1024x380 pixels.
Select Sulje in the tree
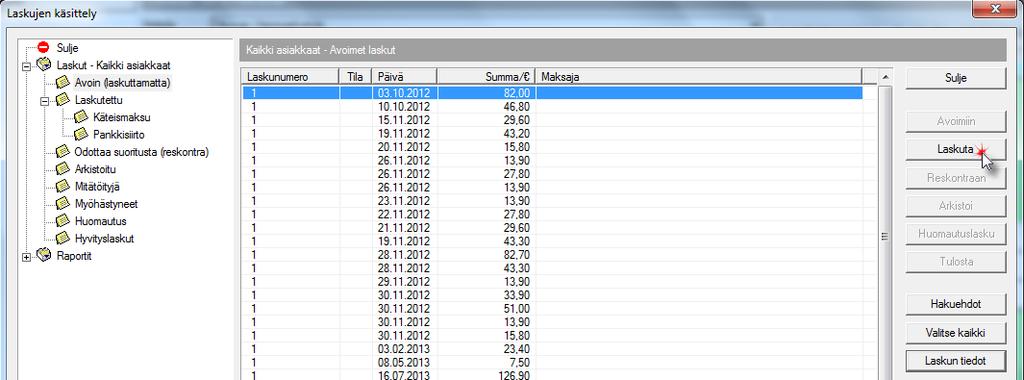pos(67,48)
